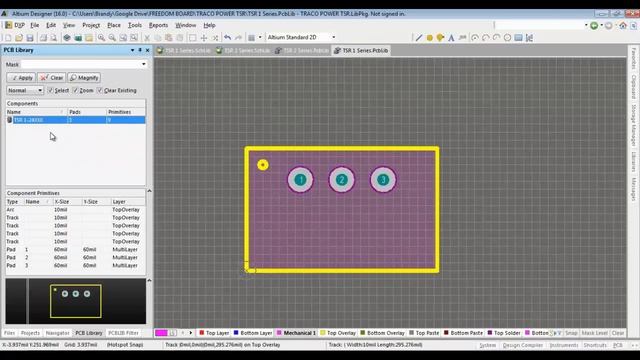Click the Paste icon in toolbar
The width and height of the screenshot is (640, 360).
point(168,38)
